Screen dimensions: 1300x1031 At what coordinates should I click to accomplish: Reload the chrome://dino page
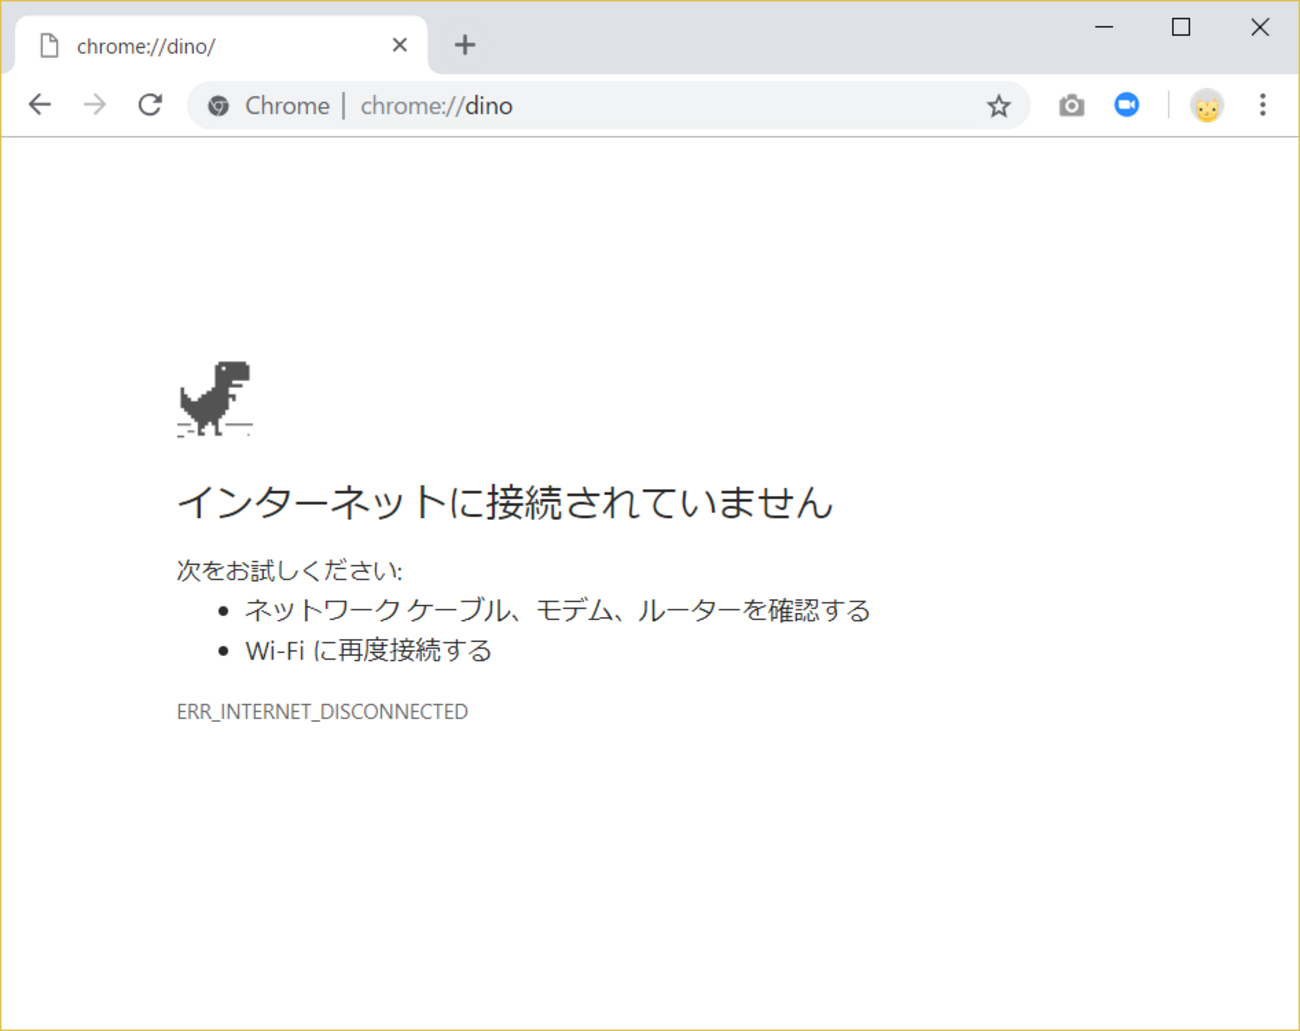(150, 105)
